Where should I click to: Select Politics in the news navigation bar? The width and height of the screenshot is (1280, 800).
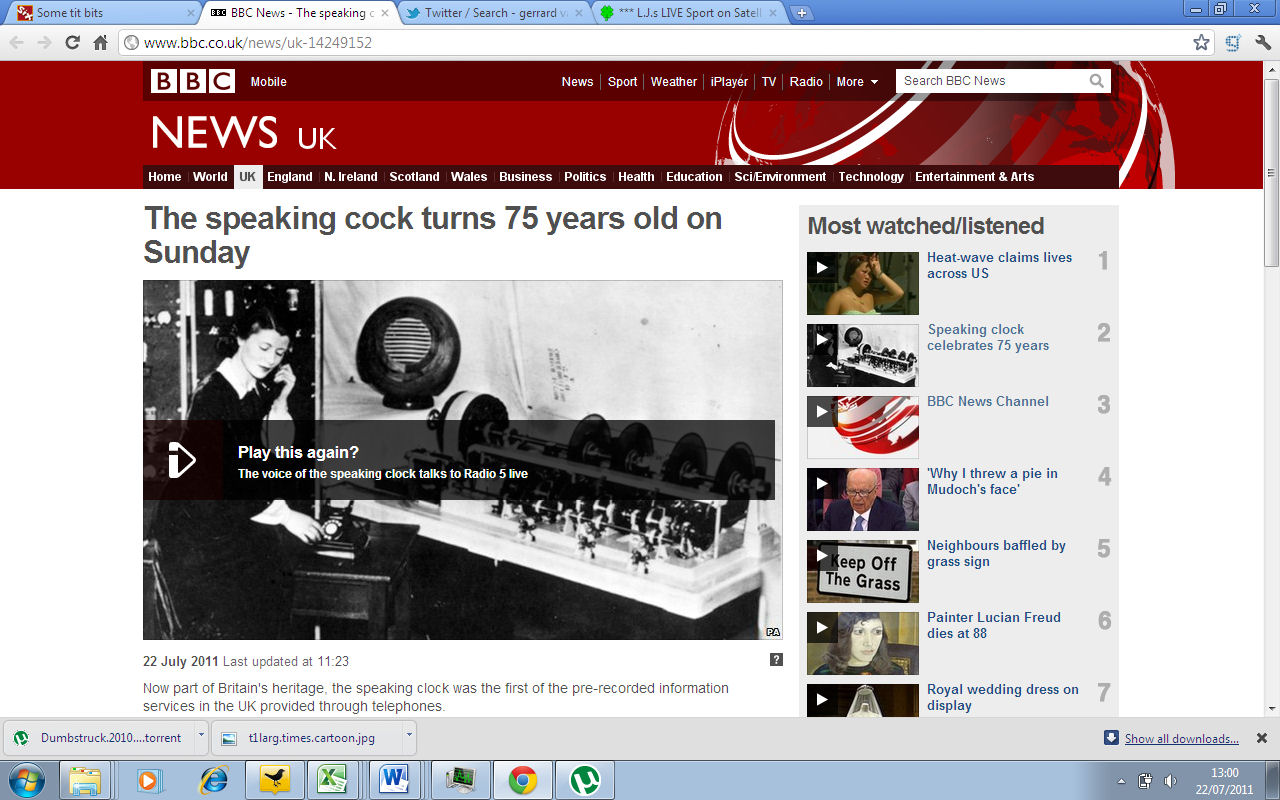click(585, 177)
